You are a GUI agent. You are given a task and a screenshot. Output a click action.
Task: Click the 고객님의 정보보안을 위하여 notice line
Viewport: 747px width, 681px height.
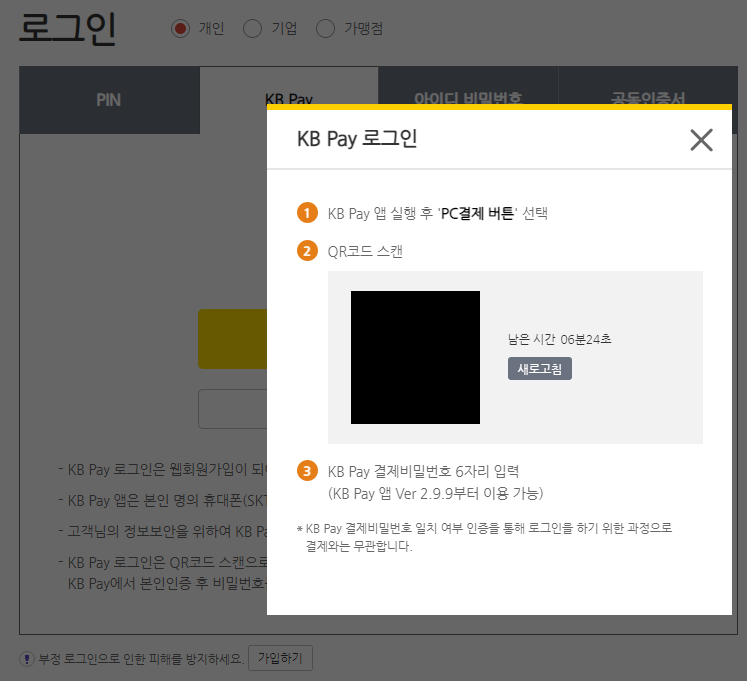162,531
